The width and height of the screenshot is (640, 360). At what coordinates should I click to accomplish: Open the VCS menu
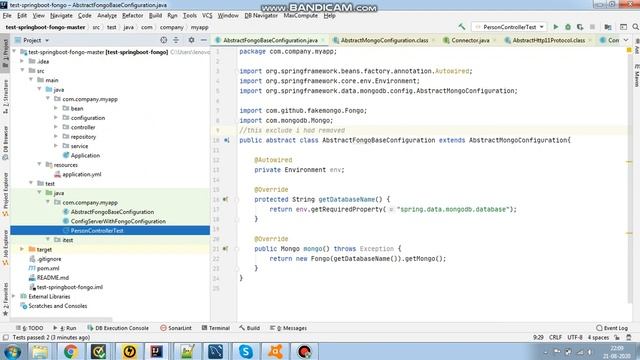[207, 16]
